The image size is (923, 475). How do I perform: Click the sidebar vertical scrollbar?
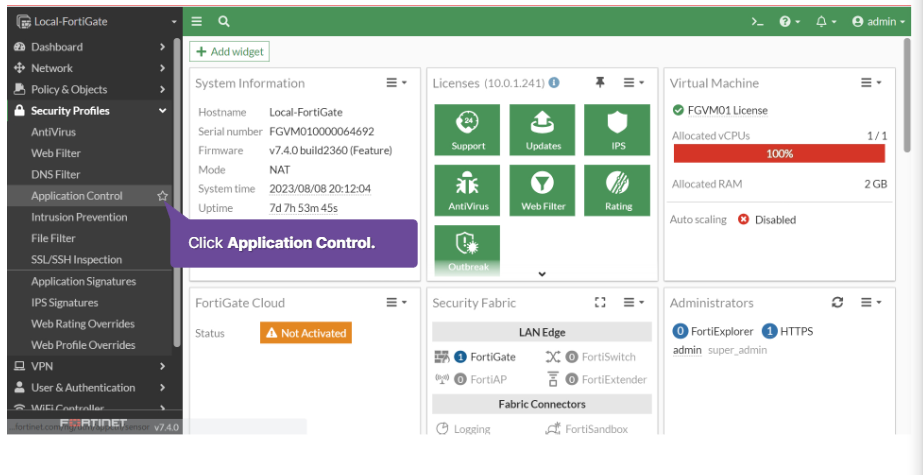coord(177,192)
